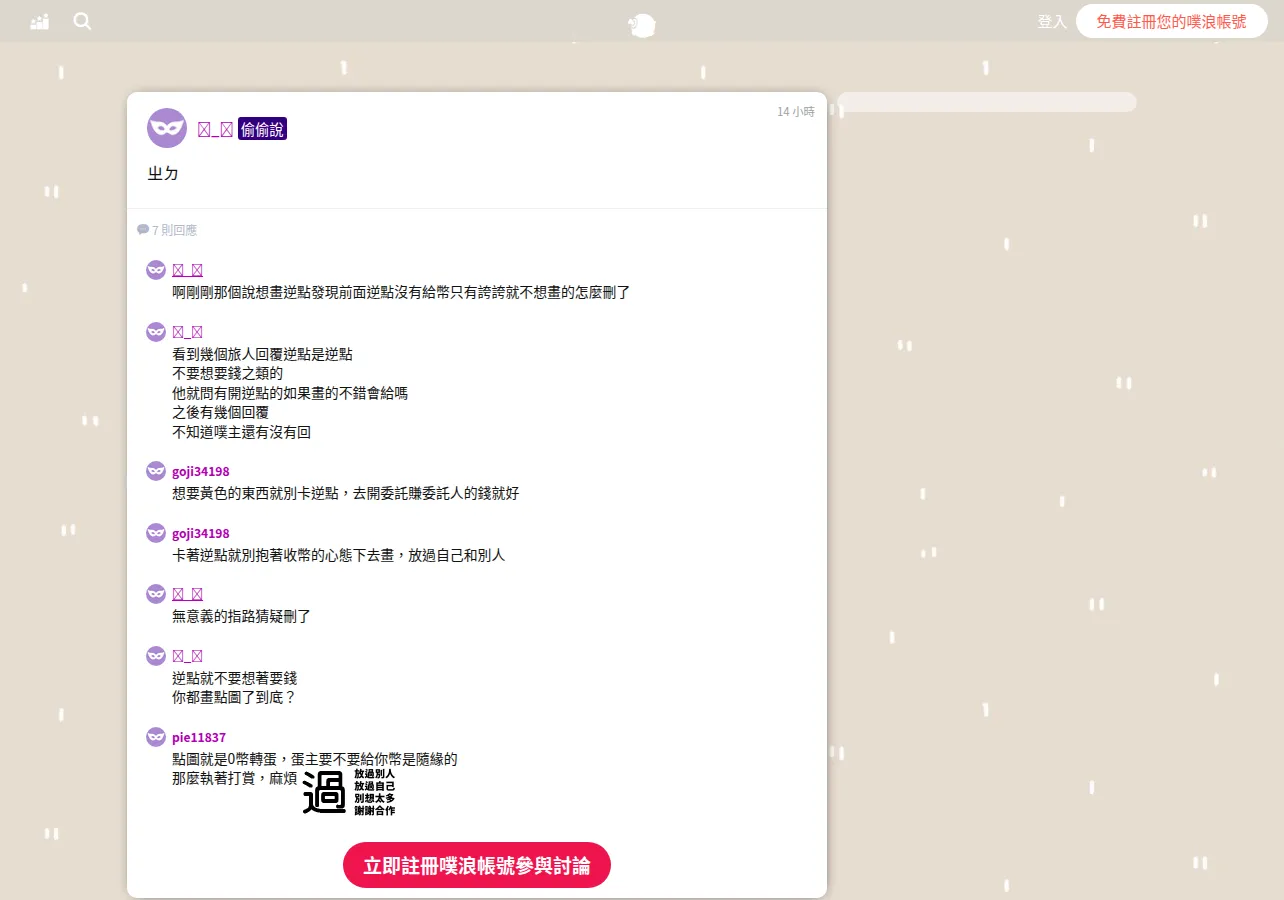The width and height of the screenshot is (1284, 900).
Task: Open the friends icon in top bar
Action: (40, 21)
